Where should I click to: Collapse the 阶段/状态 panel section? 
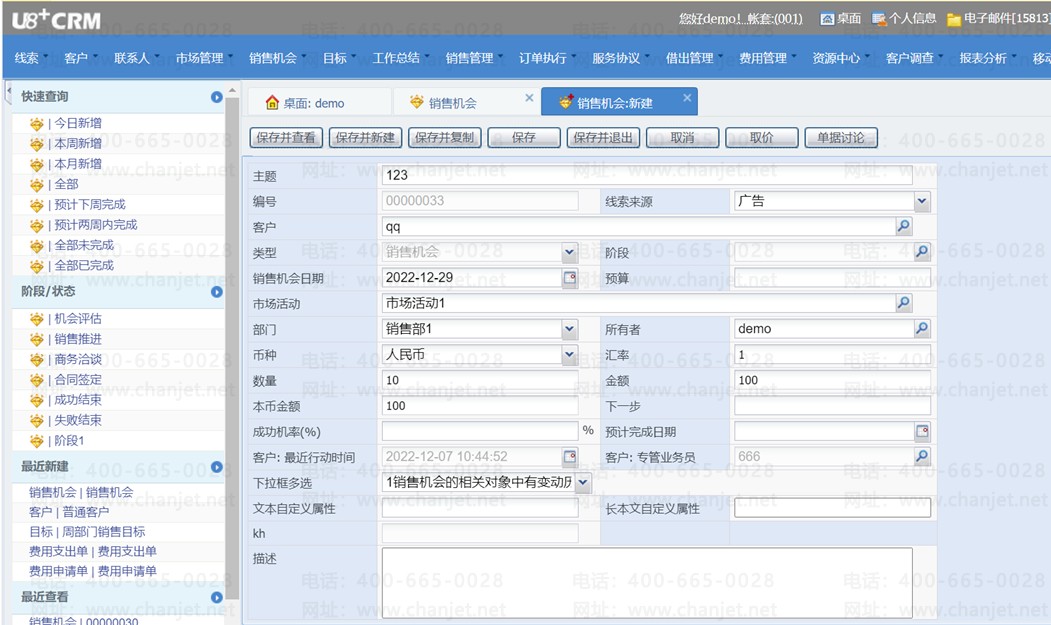coord(216,292)
